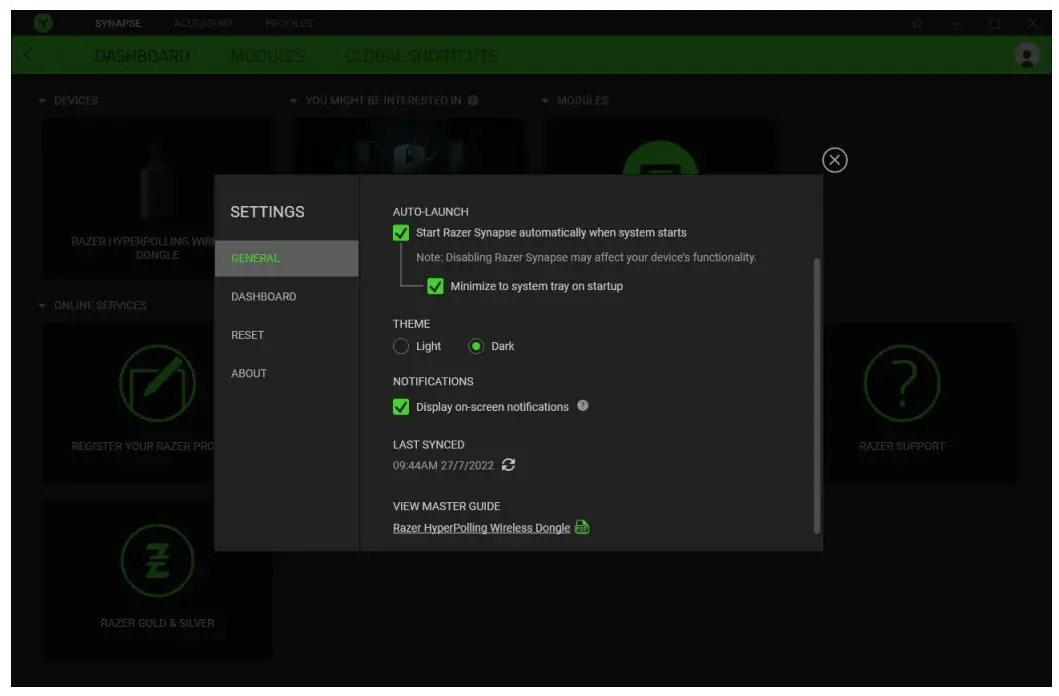
Task: Open the user profile avatar icon
Action: [1026, 56]
